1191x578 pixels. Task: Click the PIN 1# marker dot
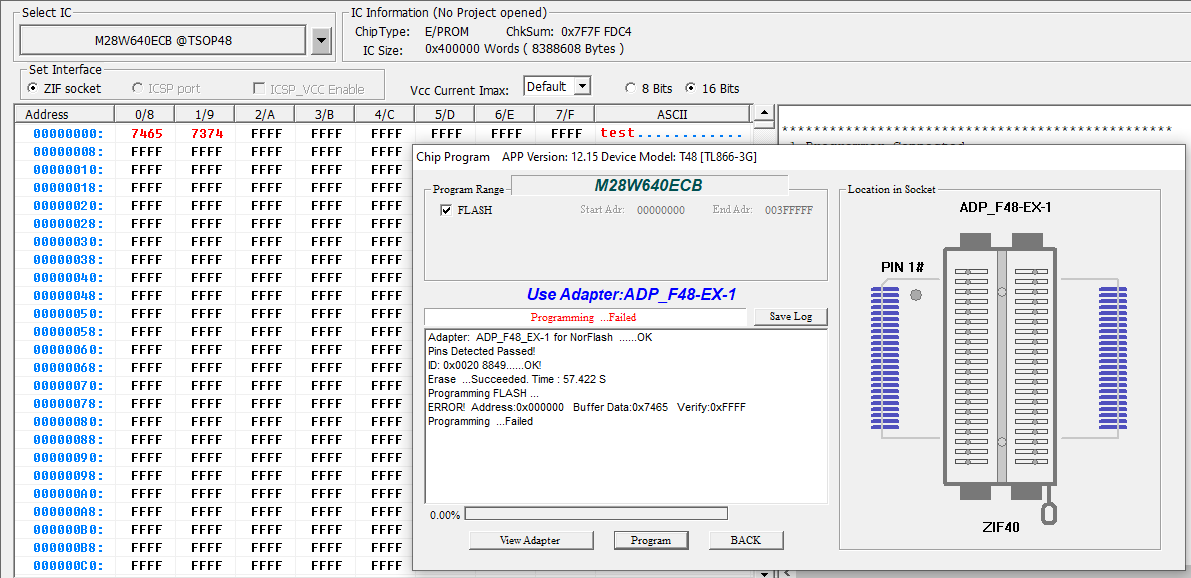[916, 295]
